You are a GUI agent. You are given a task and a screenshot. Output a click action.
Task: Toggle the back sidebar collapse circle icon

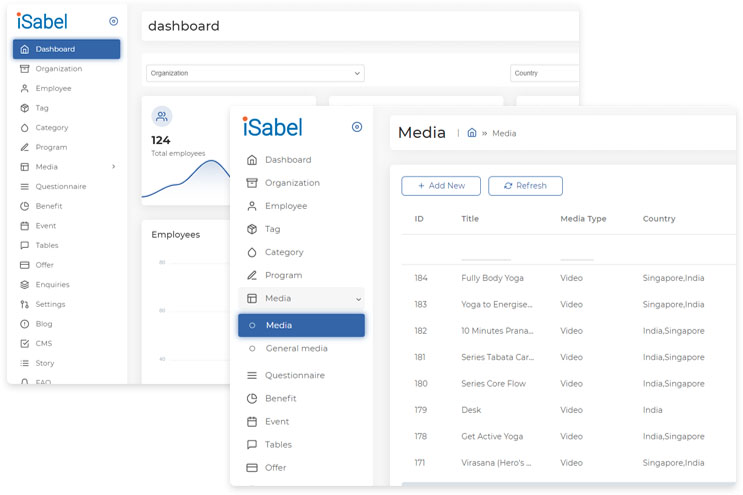[113, 21]
